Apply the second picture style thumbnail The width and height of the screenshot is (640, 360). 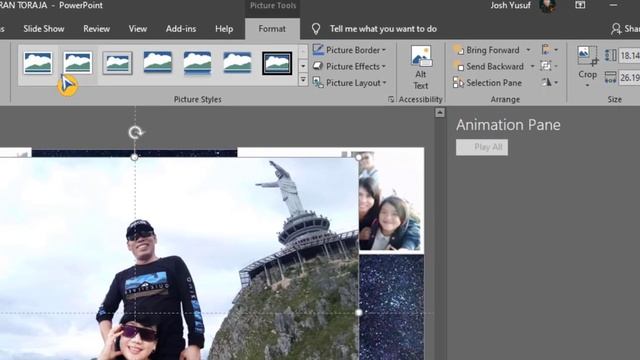coord(78,63)
